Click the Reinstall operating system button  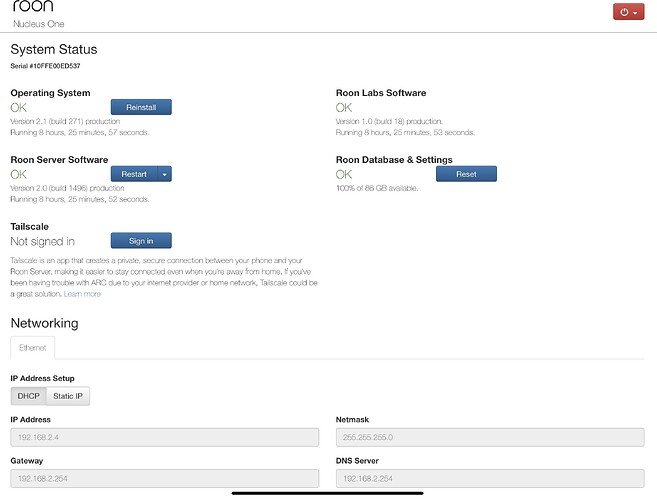pyautogui.click(x=141, y=107)
